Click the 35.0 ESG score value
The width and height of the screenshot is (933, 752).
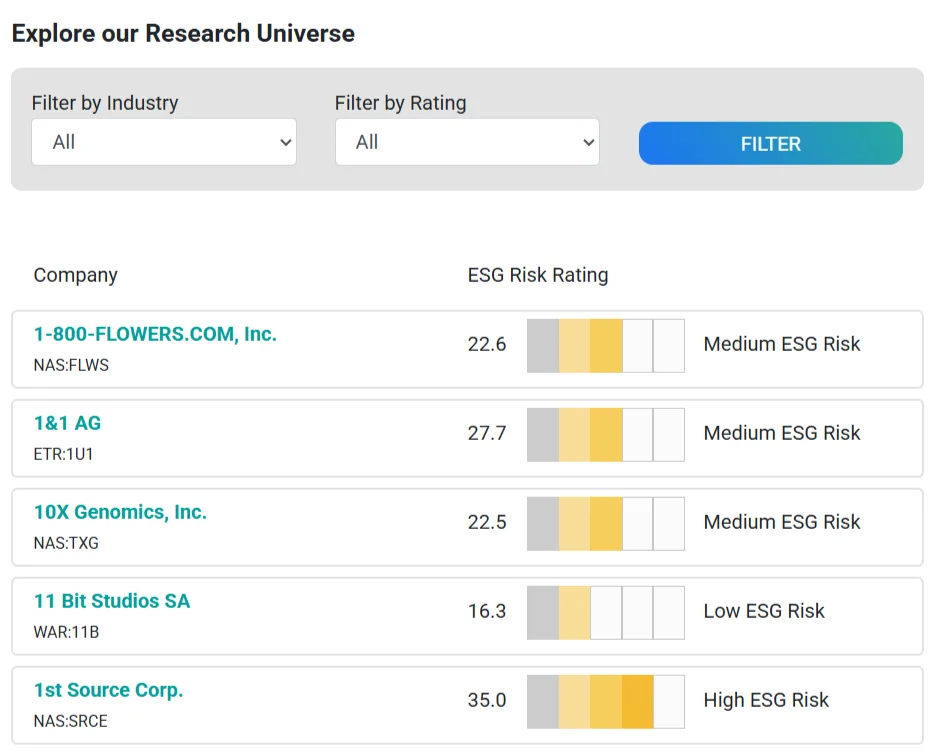tap(487, 700)
